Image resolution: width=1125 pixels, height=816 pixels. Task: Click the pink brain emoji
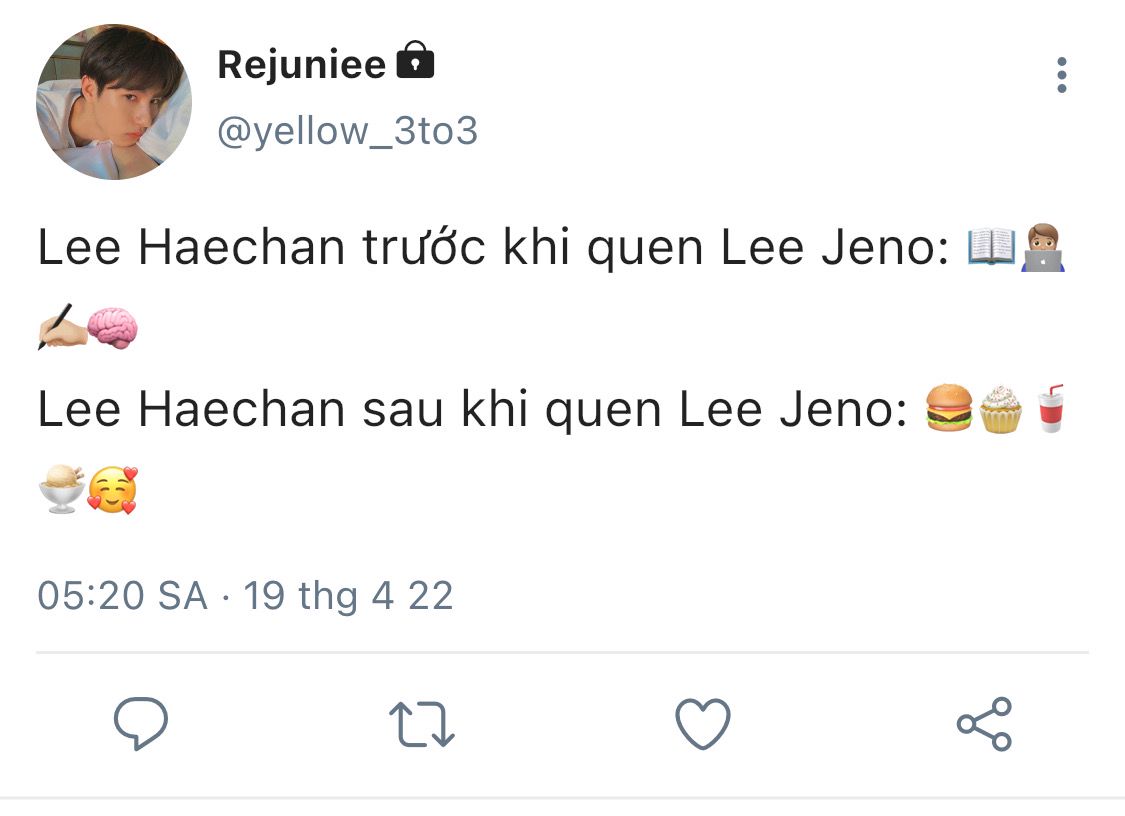click(112, 329)
